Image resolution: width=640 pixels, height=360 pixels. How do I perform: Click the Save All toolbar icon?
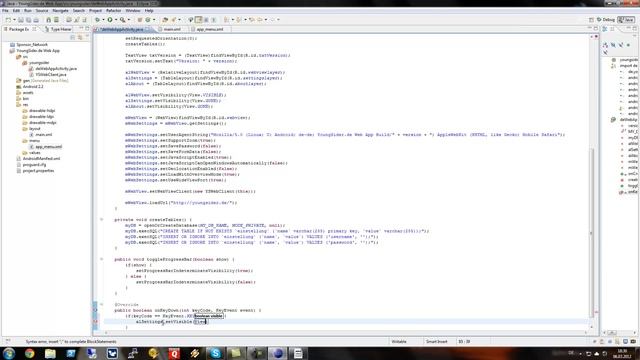coord(29,20)
